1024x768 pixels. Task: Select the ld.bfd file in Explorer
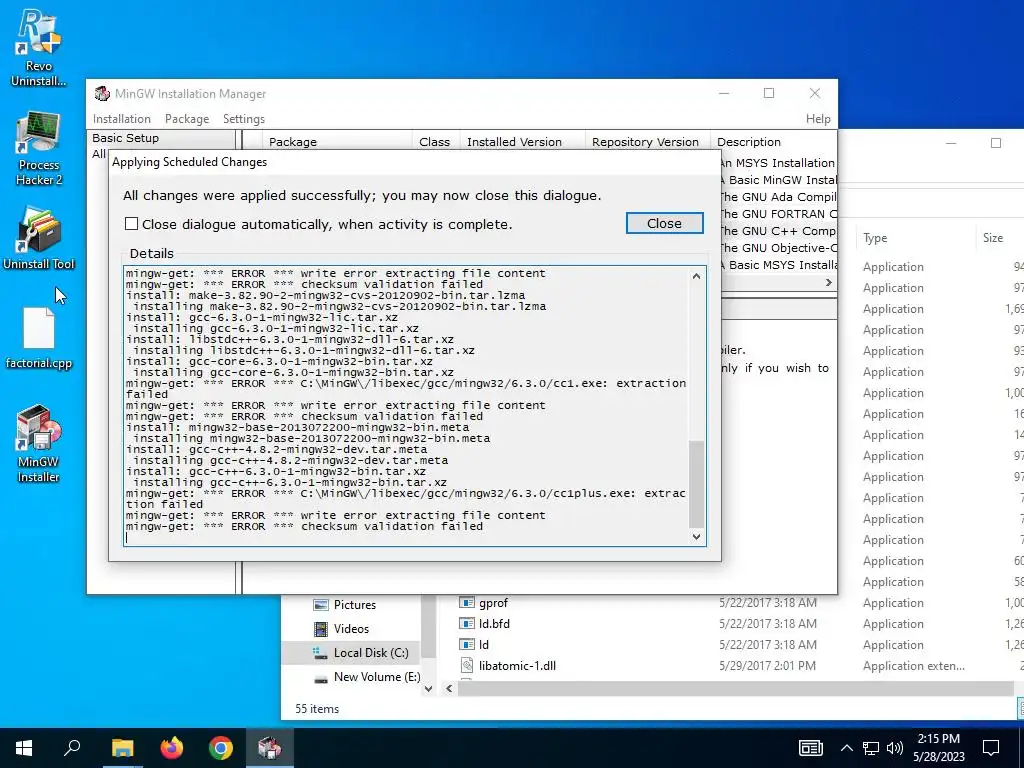click(x=485, y=624)
